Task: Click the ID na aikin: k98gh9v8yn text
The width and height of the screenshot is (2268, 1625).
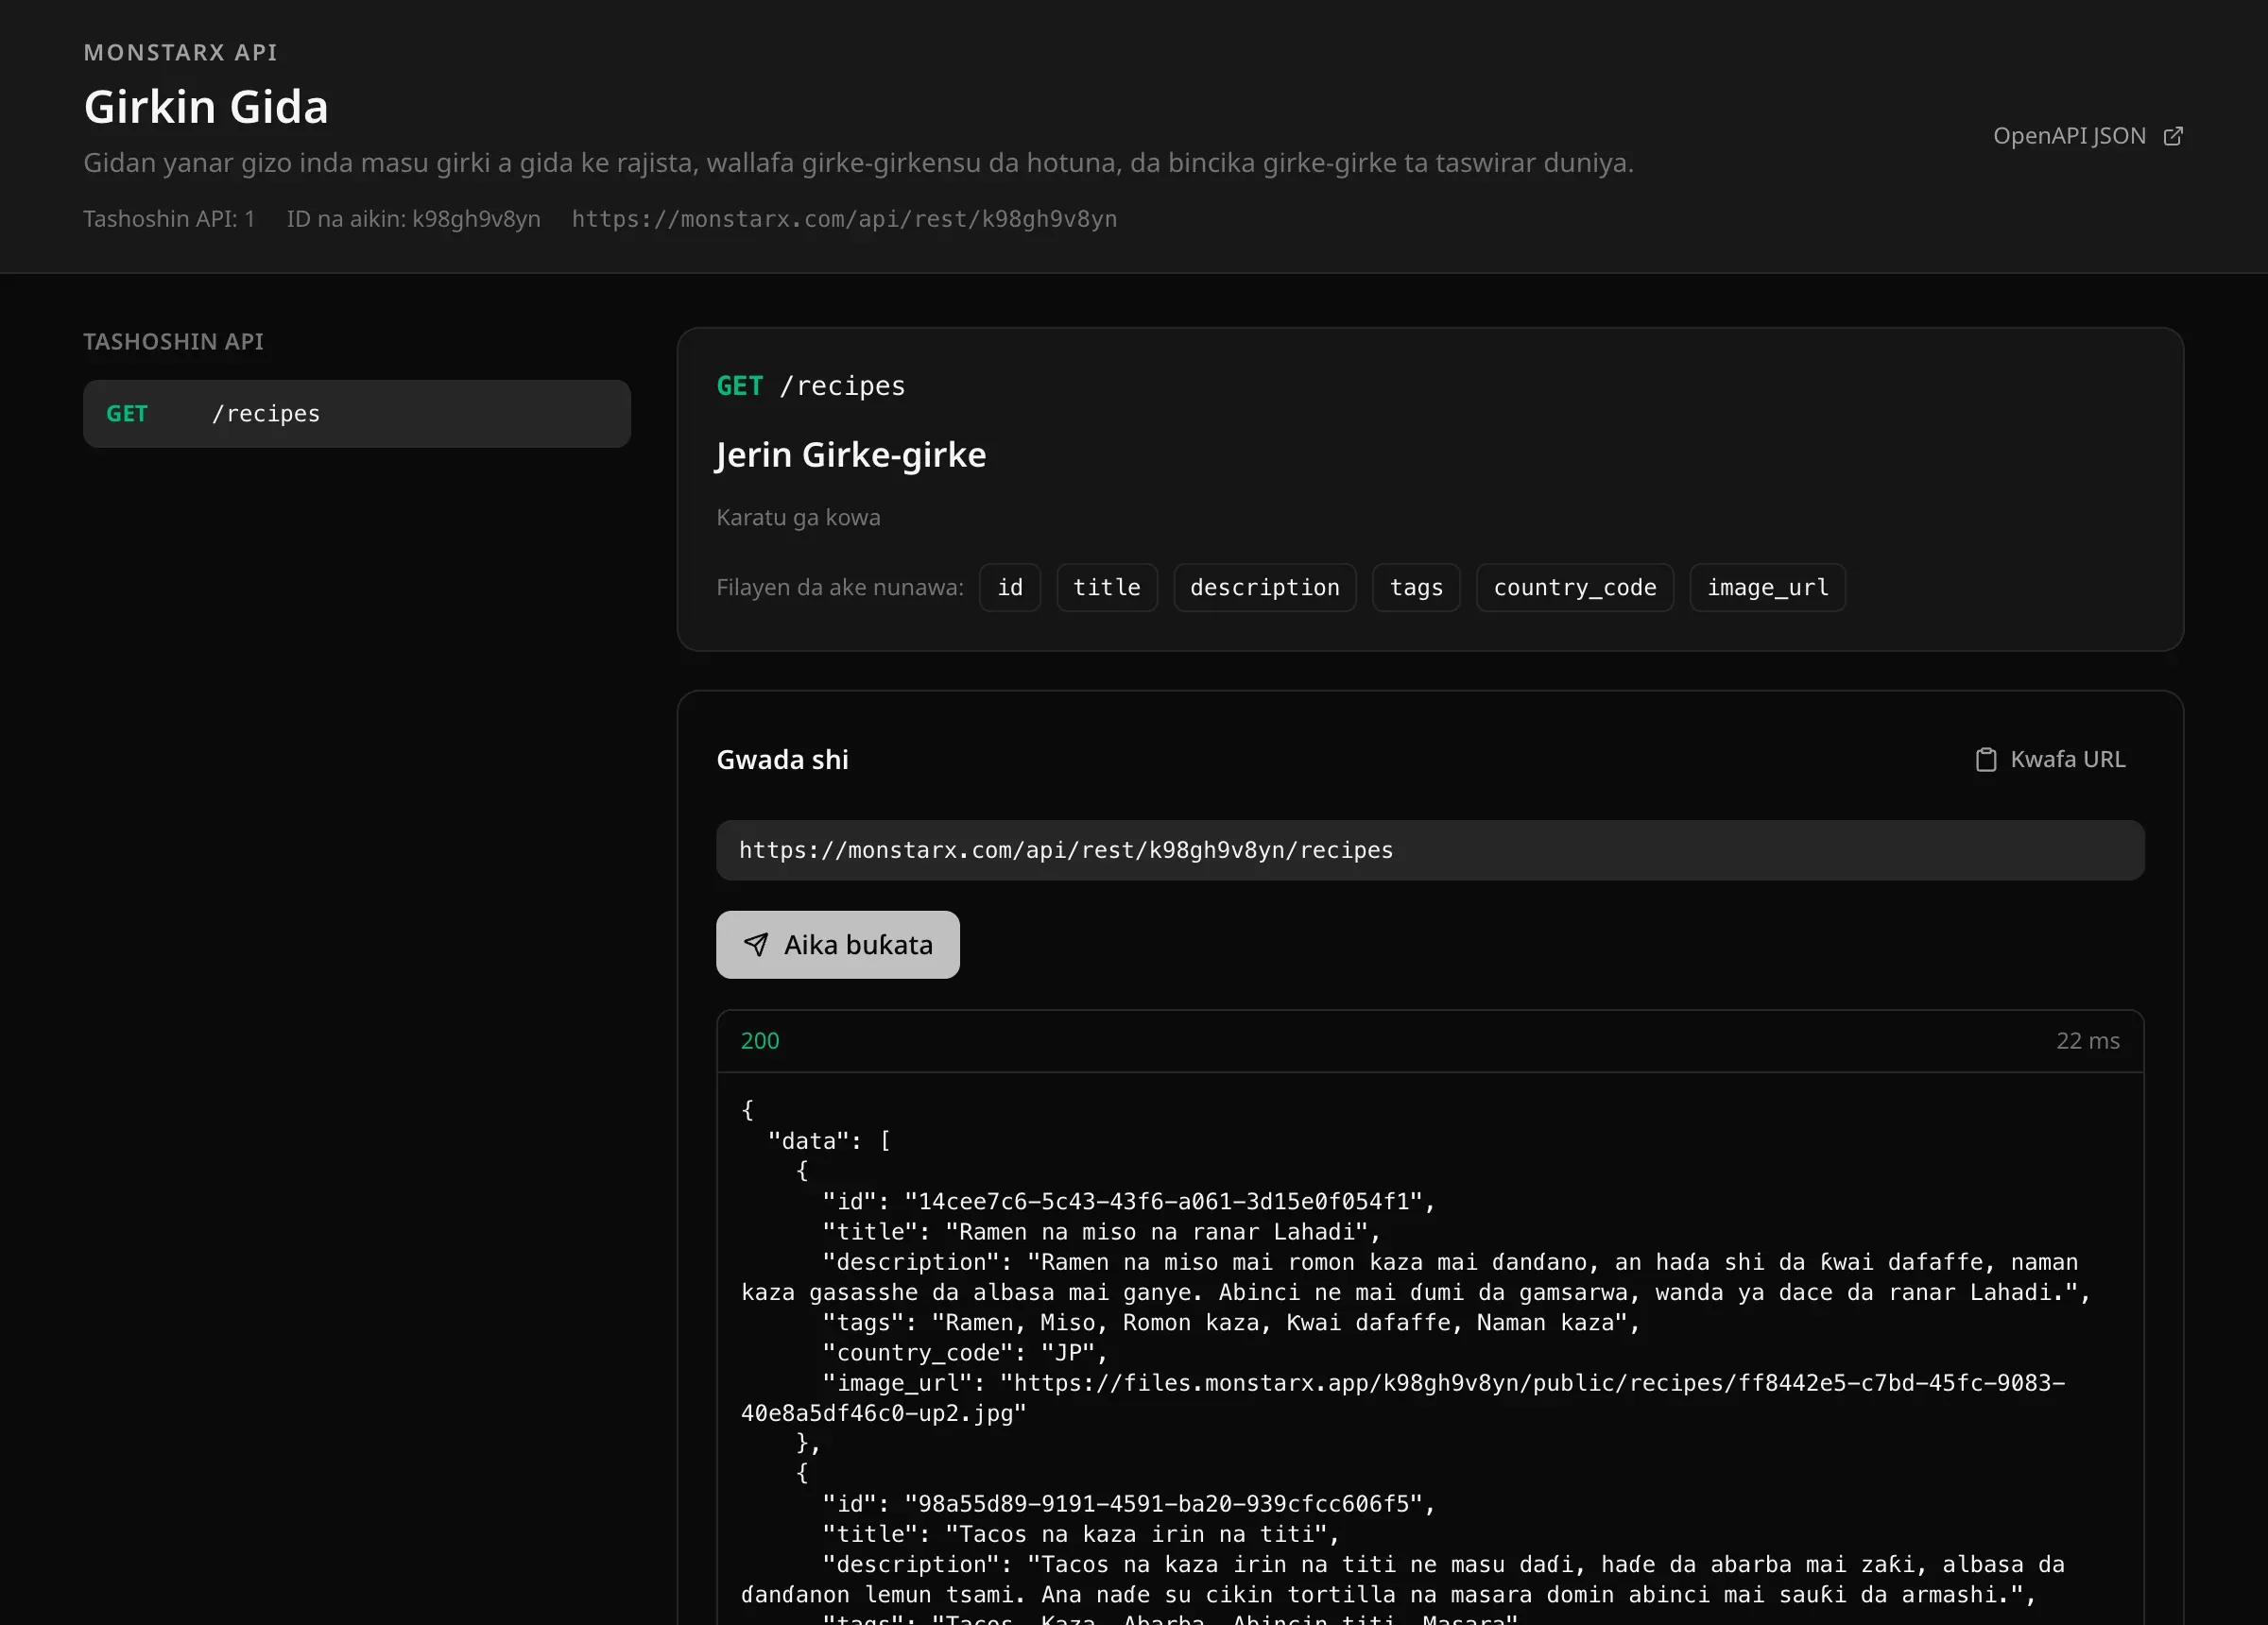Action: click(413, 218)
